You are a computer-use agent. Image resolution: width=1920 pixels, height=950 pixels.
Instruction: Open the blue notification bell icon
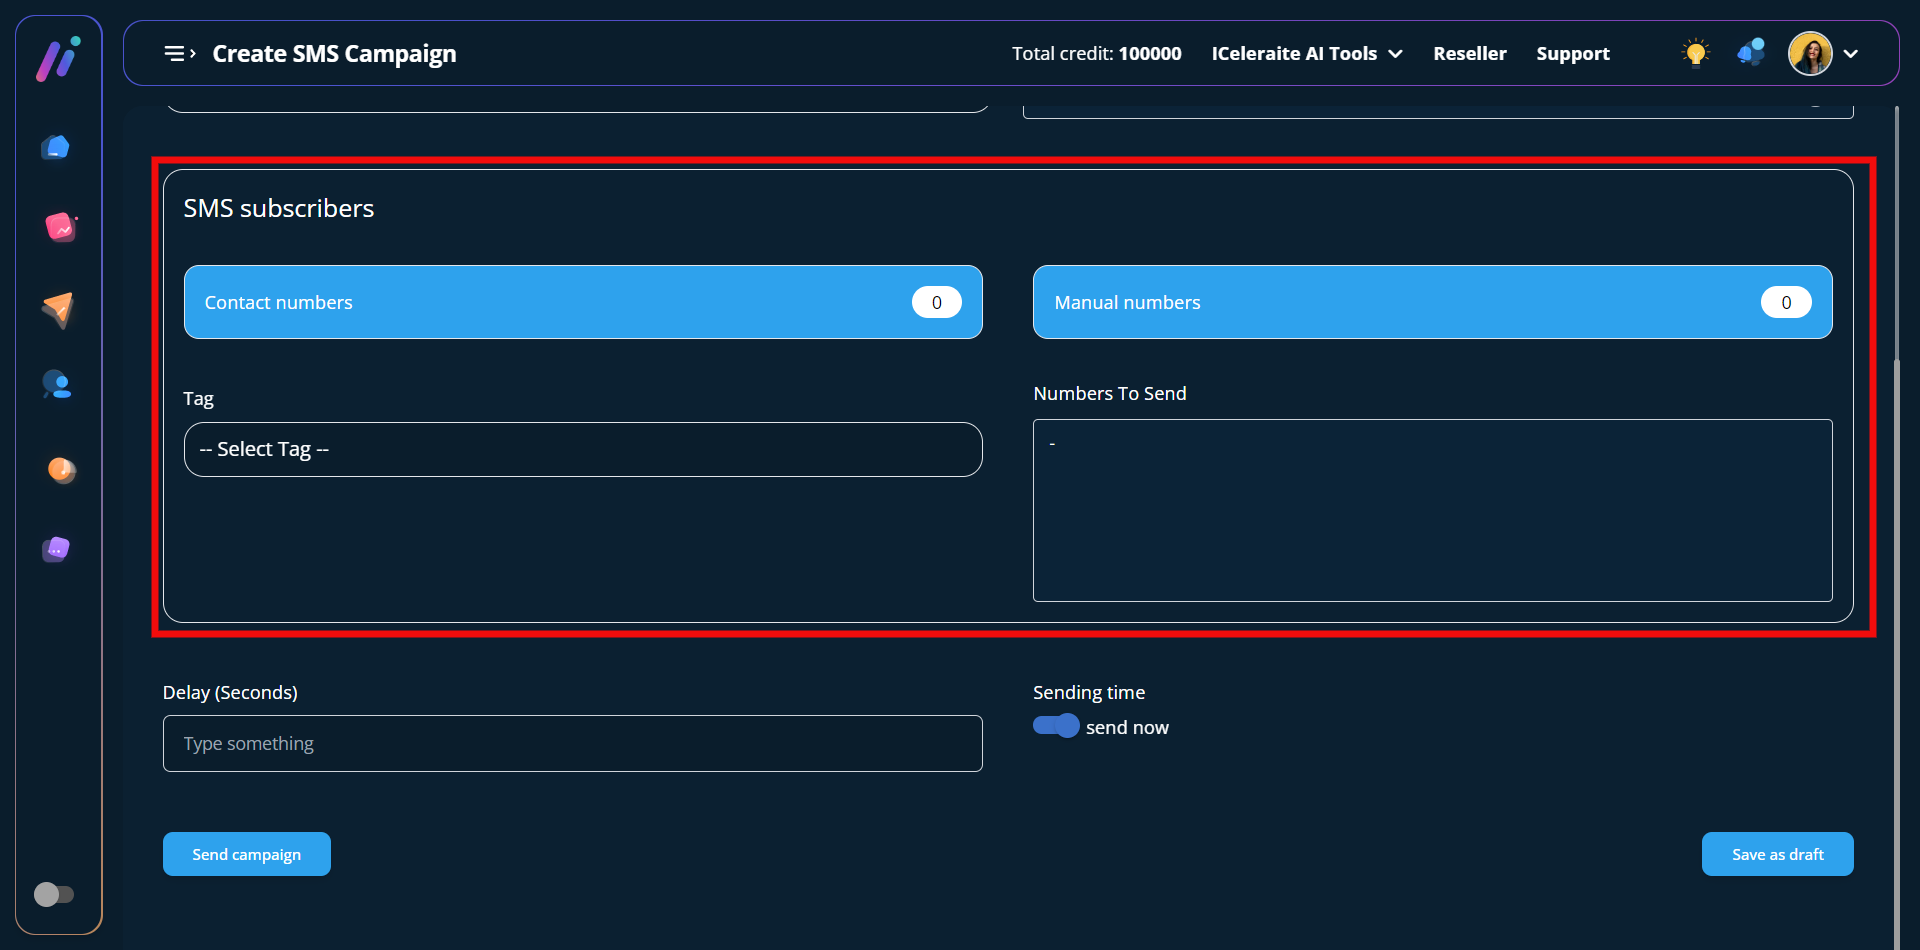[1751, 53]
